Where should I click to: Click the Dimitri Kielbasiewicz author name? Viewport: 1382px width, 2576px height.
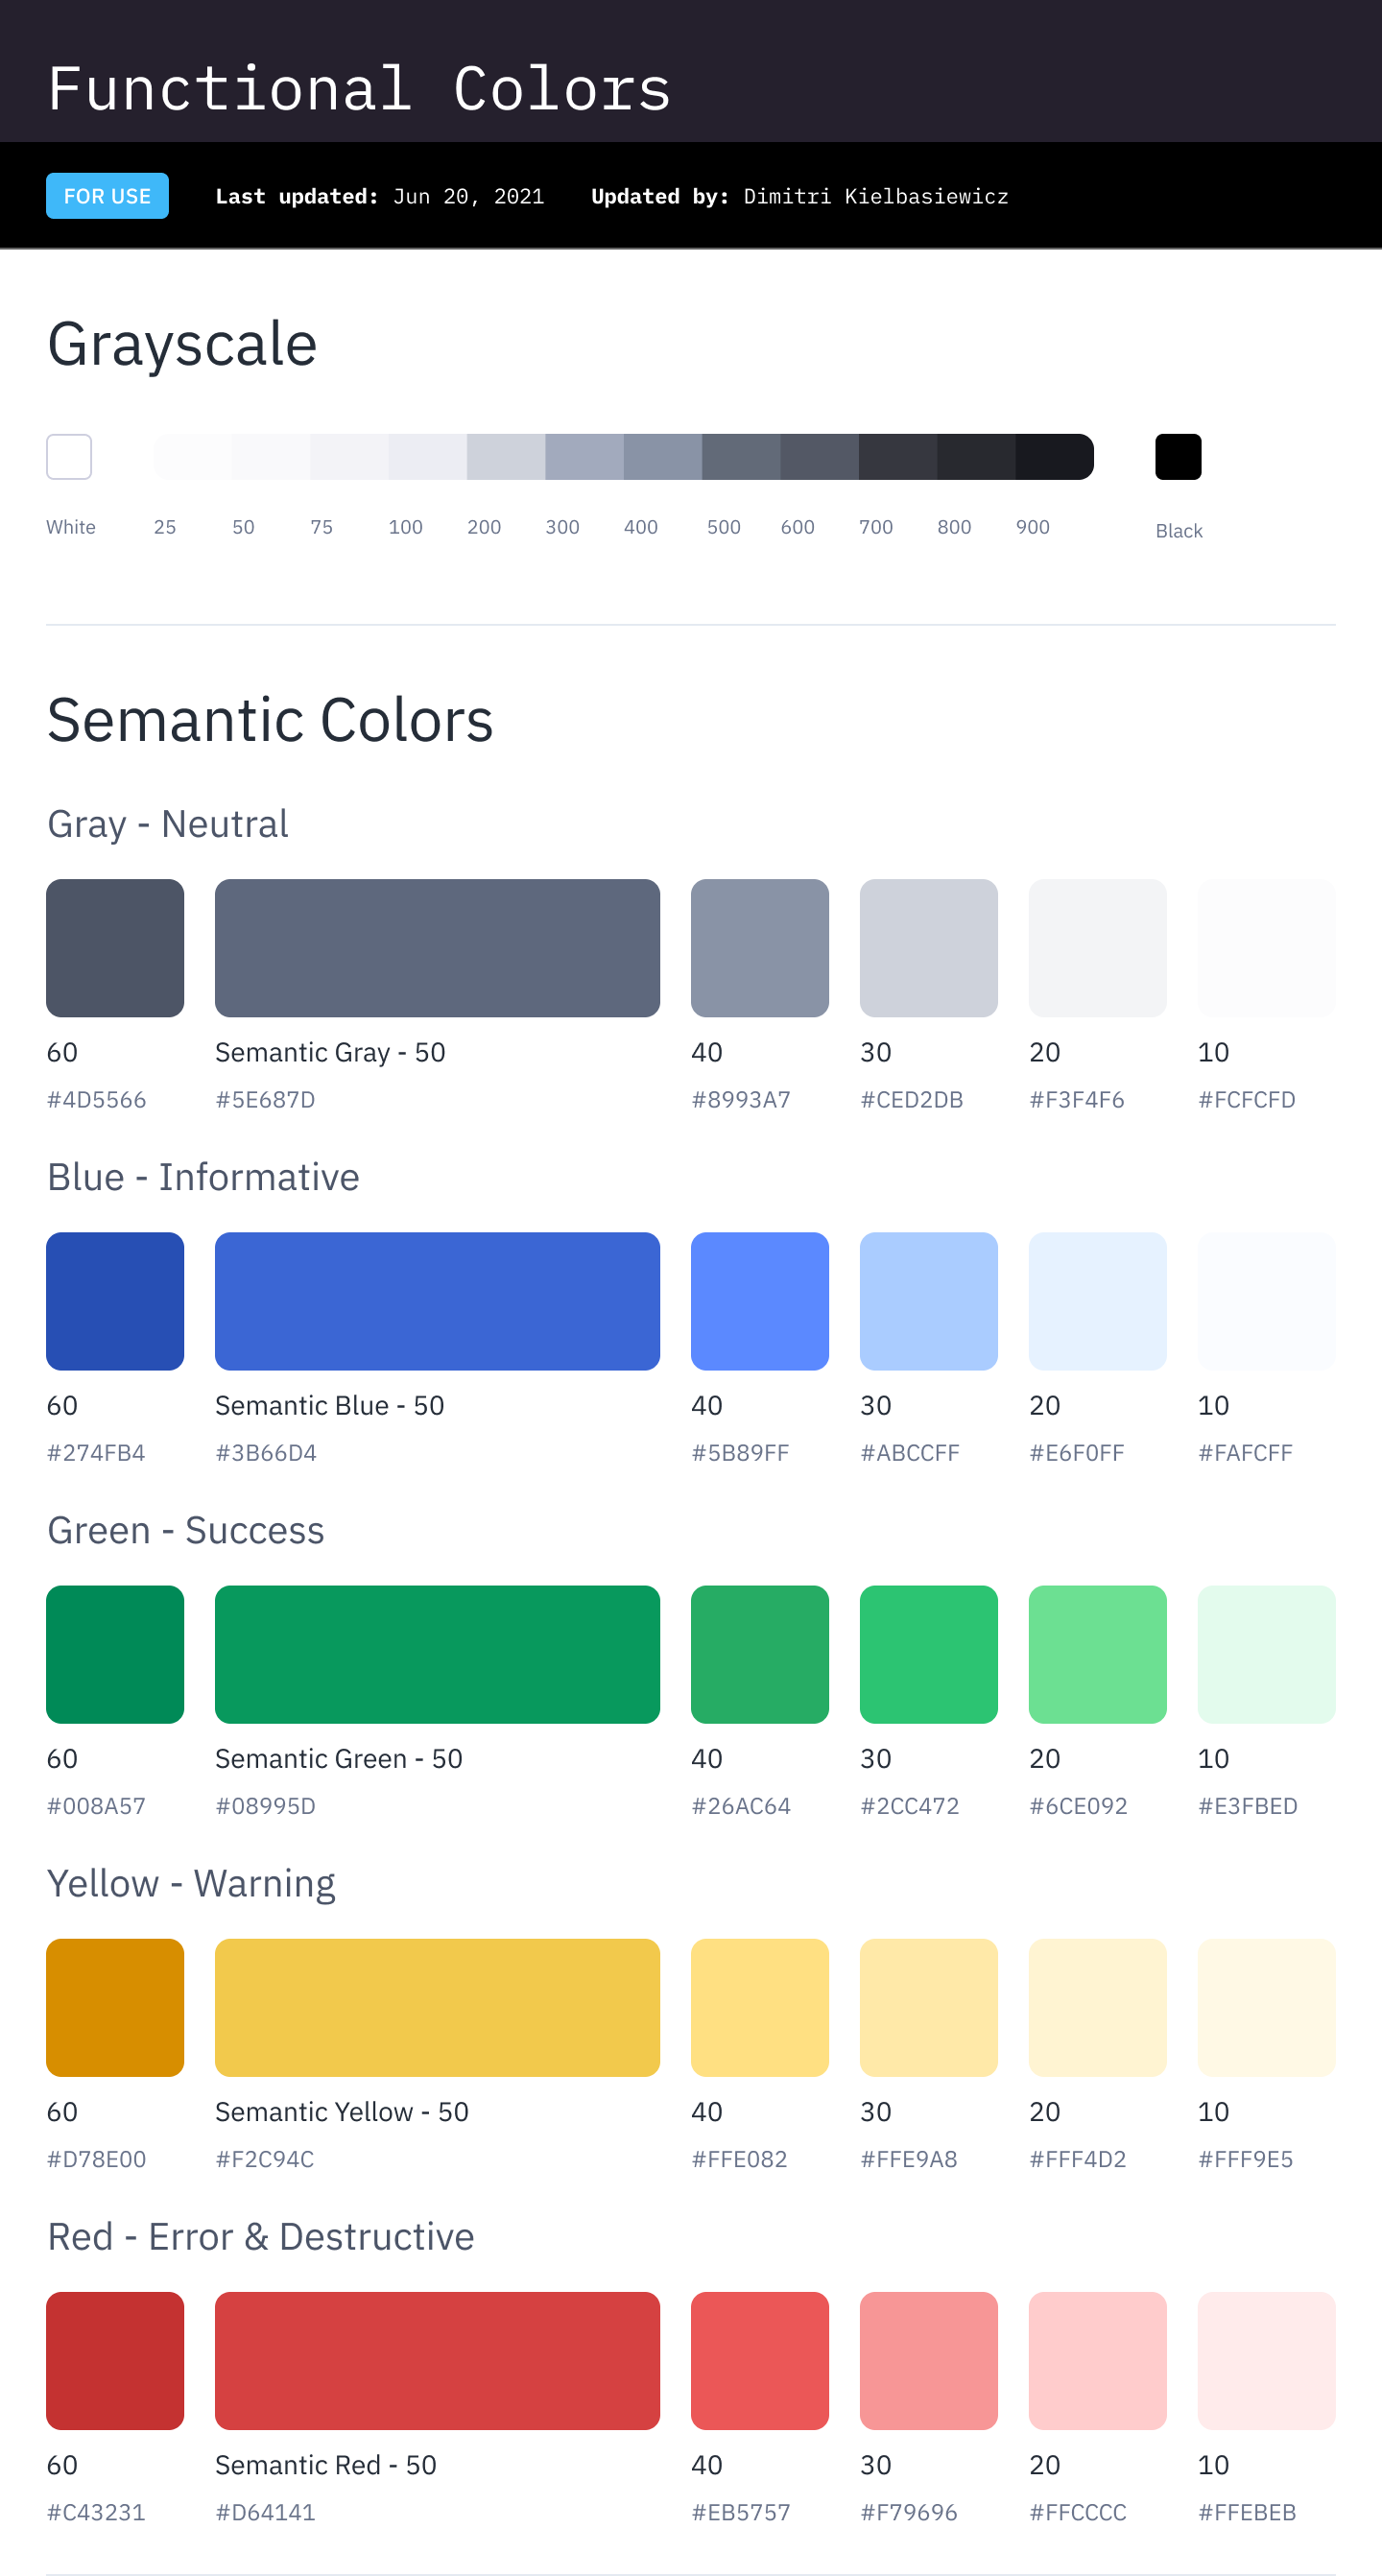point(875,197)
